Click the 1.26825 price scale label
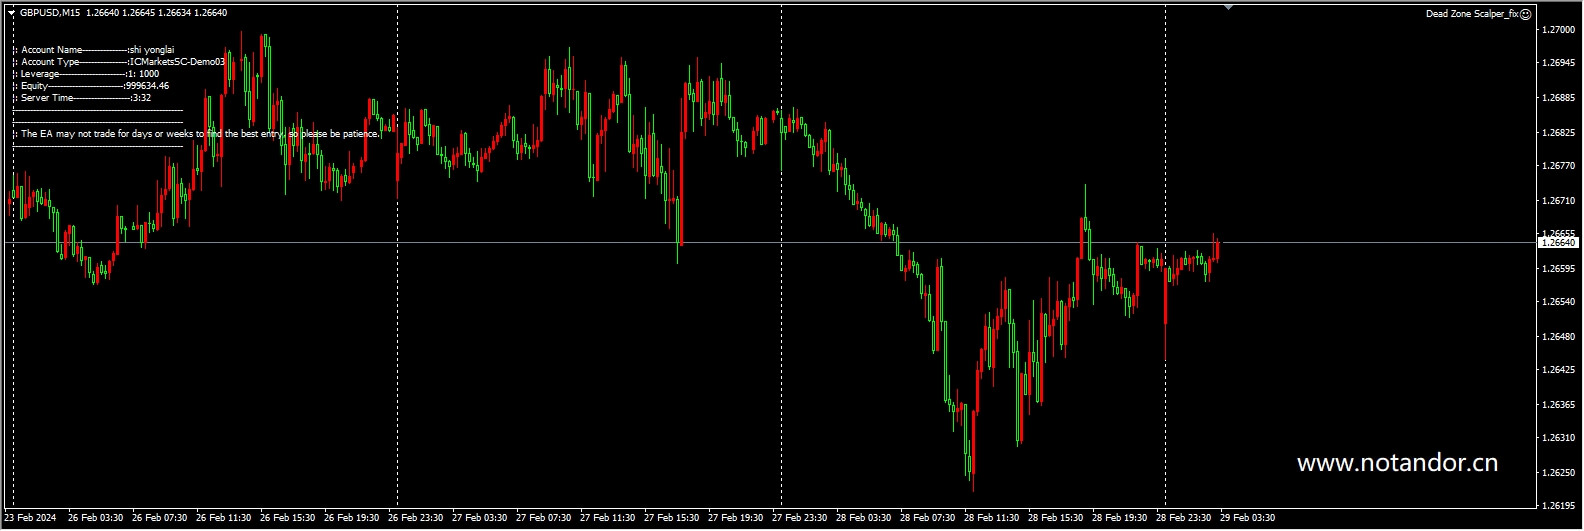The height and width of the screenshot is (531, 1584). click(x=1559, y=132)
